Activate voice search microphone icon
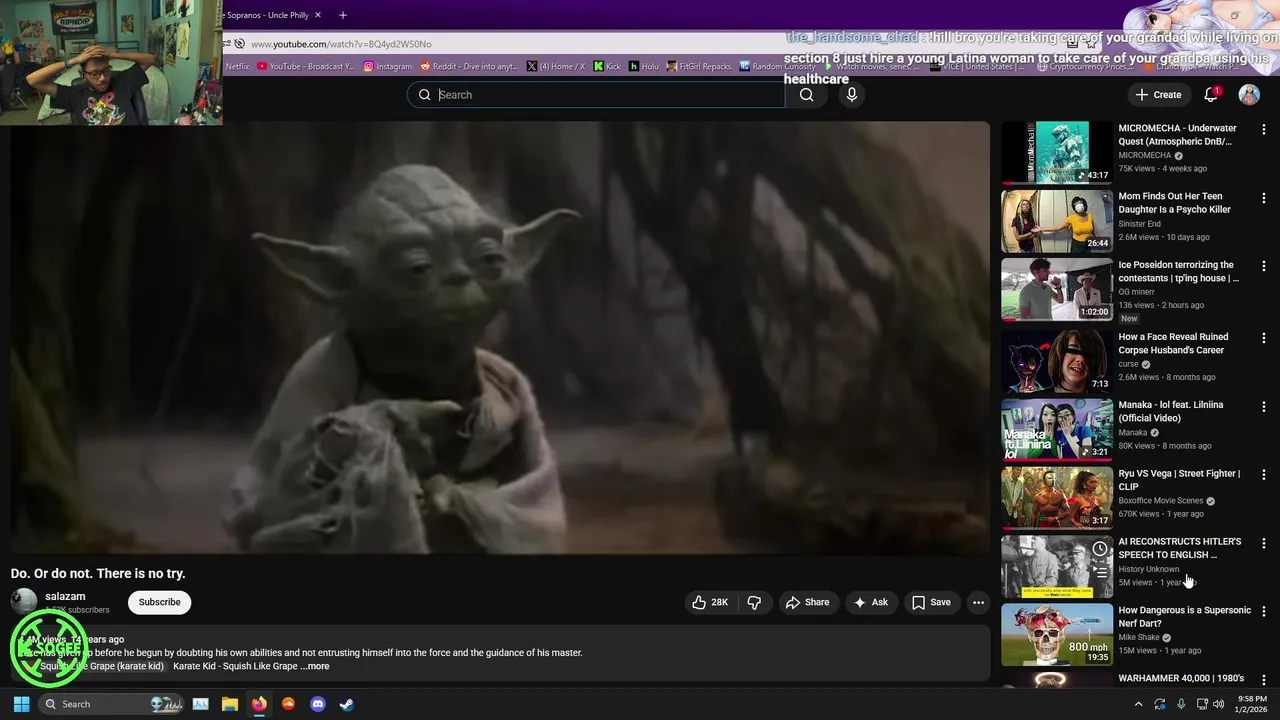Image resolution: width=1280 pixels, height=720 pixels. click(852, 95)
